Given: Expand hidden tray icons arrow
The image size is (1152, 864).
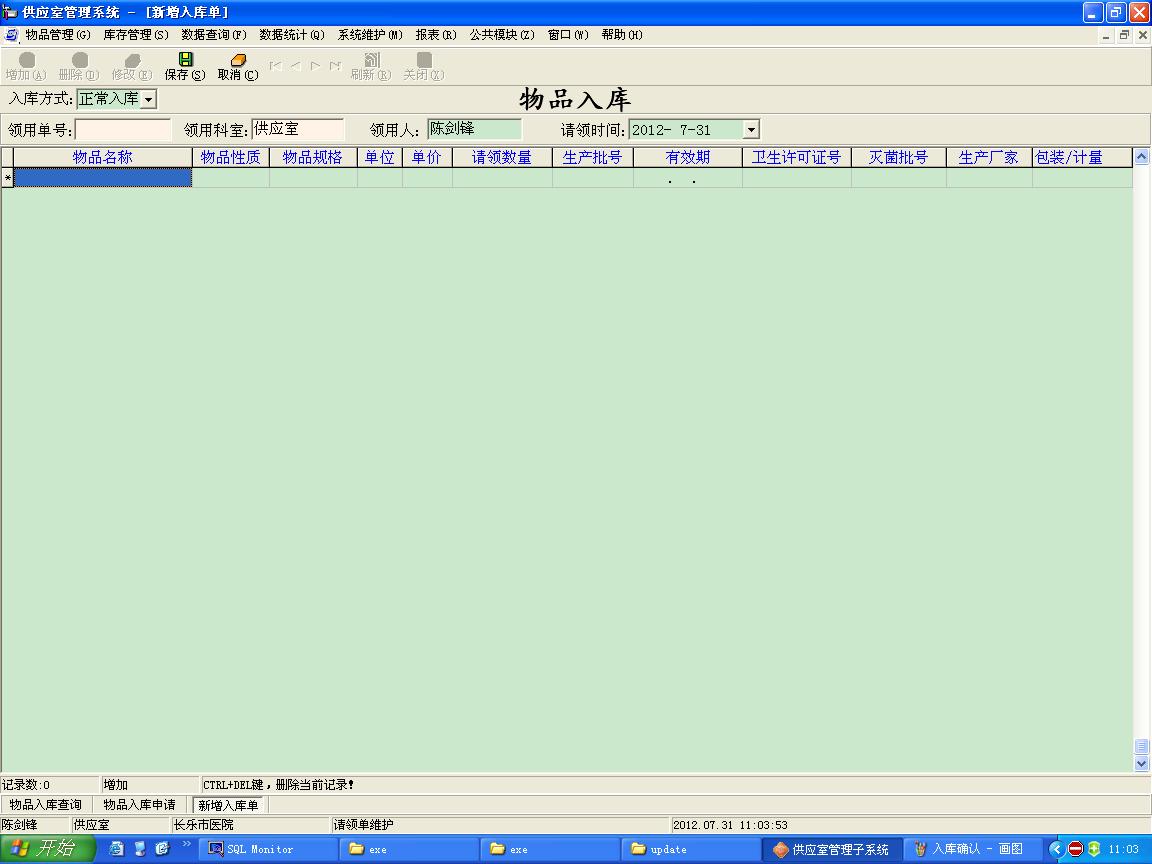Looking at the screenshot, I should coord(1056,849).
